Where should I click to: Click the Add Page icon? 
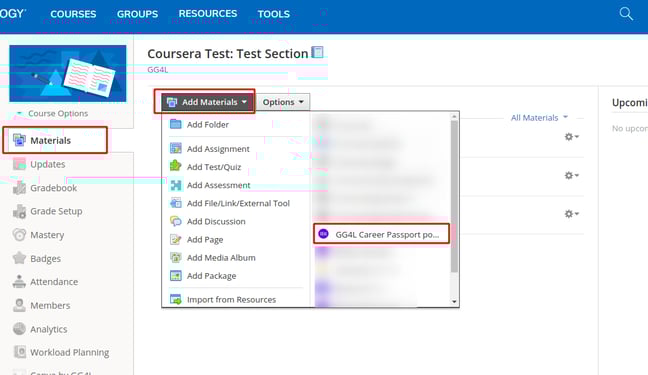point(176,239)
